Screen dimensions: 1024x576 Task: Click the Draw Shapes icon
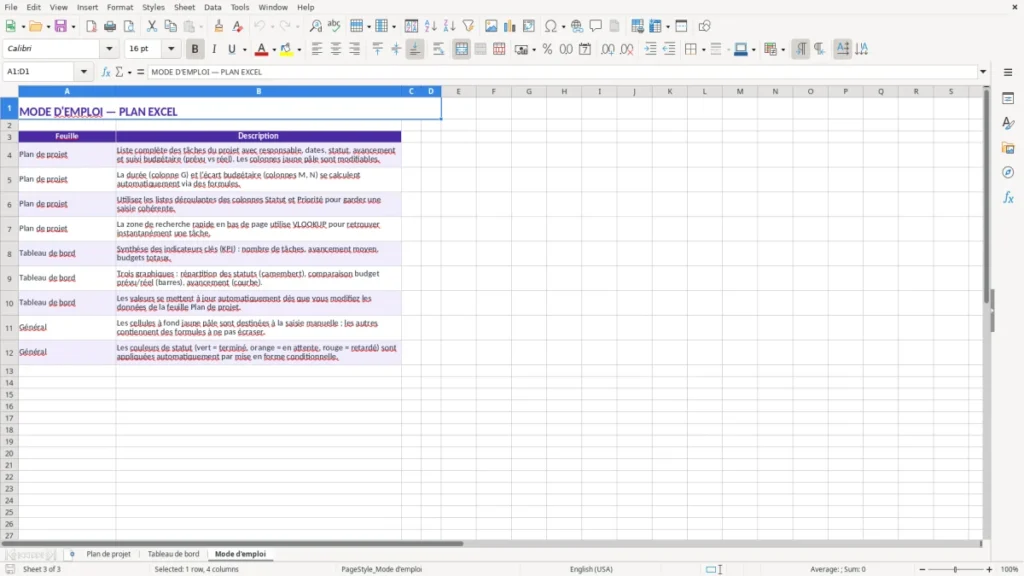[704, 26]
